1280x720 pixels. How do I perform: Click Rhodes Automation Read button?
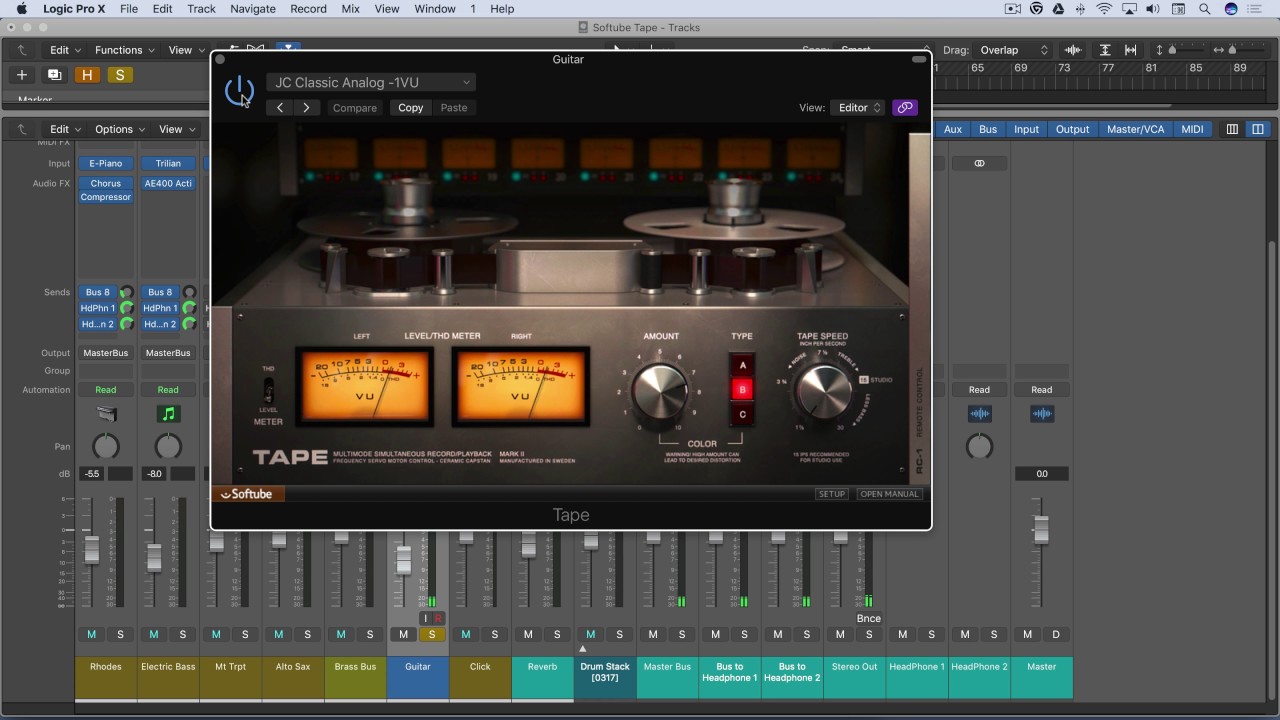(105, 390)
